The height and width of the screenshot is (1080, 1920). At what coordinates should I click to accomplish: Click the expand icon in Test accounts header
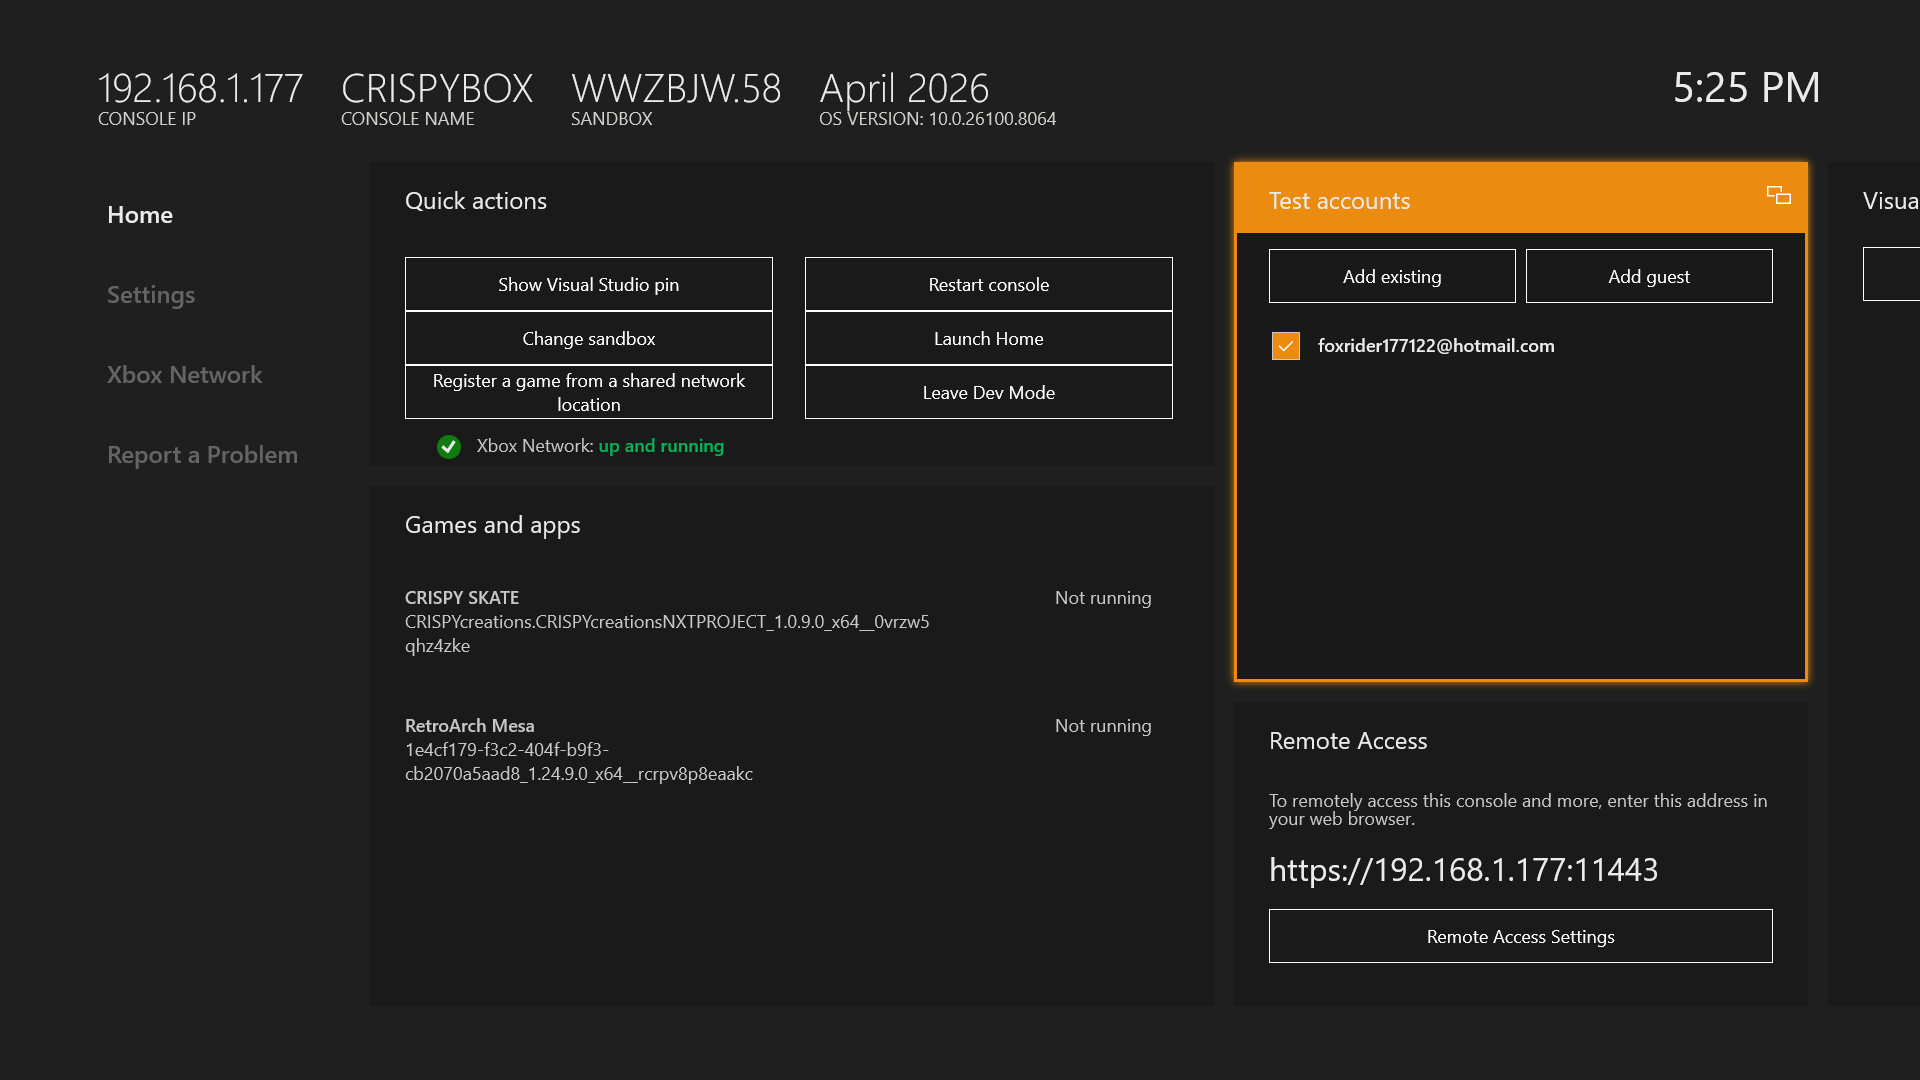(x=1779, y=195)
